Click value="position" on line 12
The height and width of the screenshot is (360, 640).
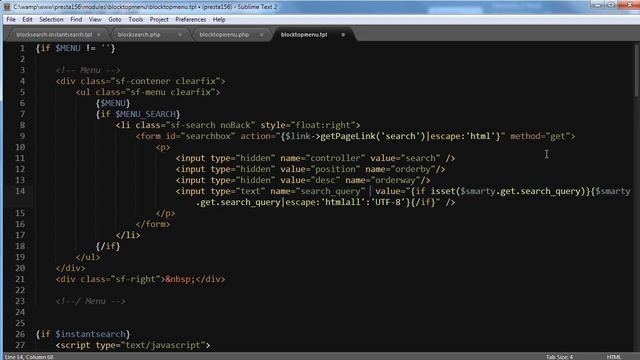[x=320, y=169]
